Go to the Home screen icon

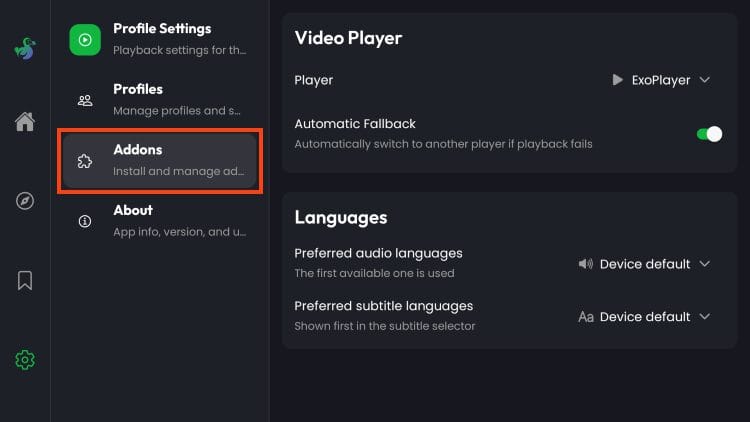(x=25, y=122)
